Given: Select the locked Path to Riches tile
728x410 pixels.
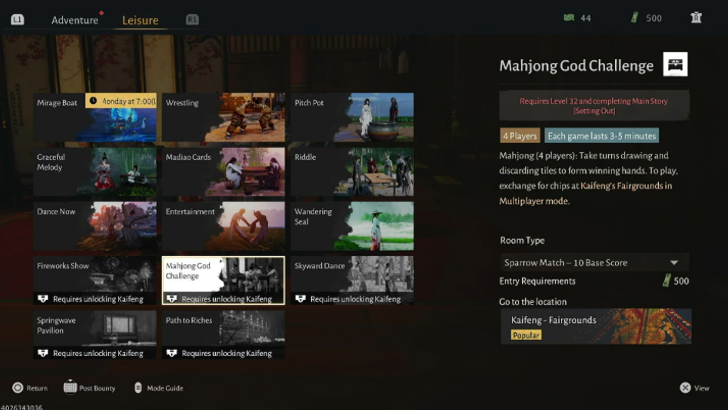Looking at the screenshot, I should (x=223, y=334).
